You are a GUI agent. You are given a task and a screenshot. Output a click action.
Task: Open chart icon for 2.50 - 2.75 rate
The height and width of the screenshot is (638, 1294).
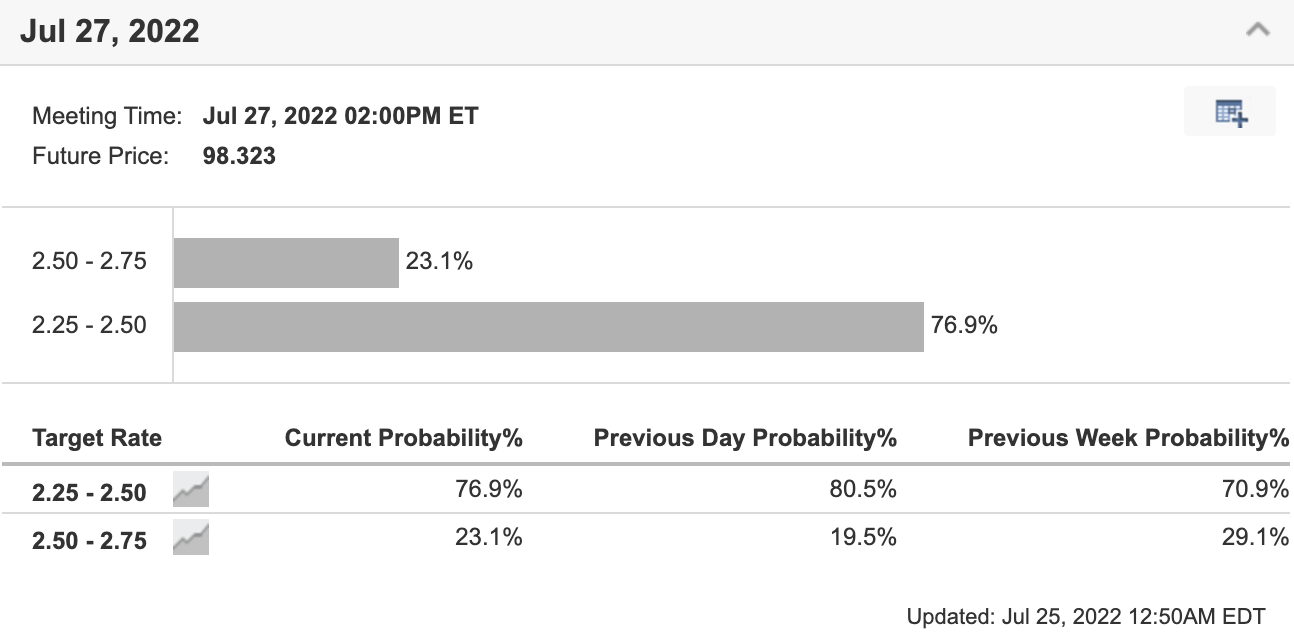191,540
